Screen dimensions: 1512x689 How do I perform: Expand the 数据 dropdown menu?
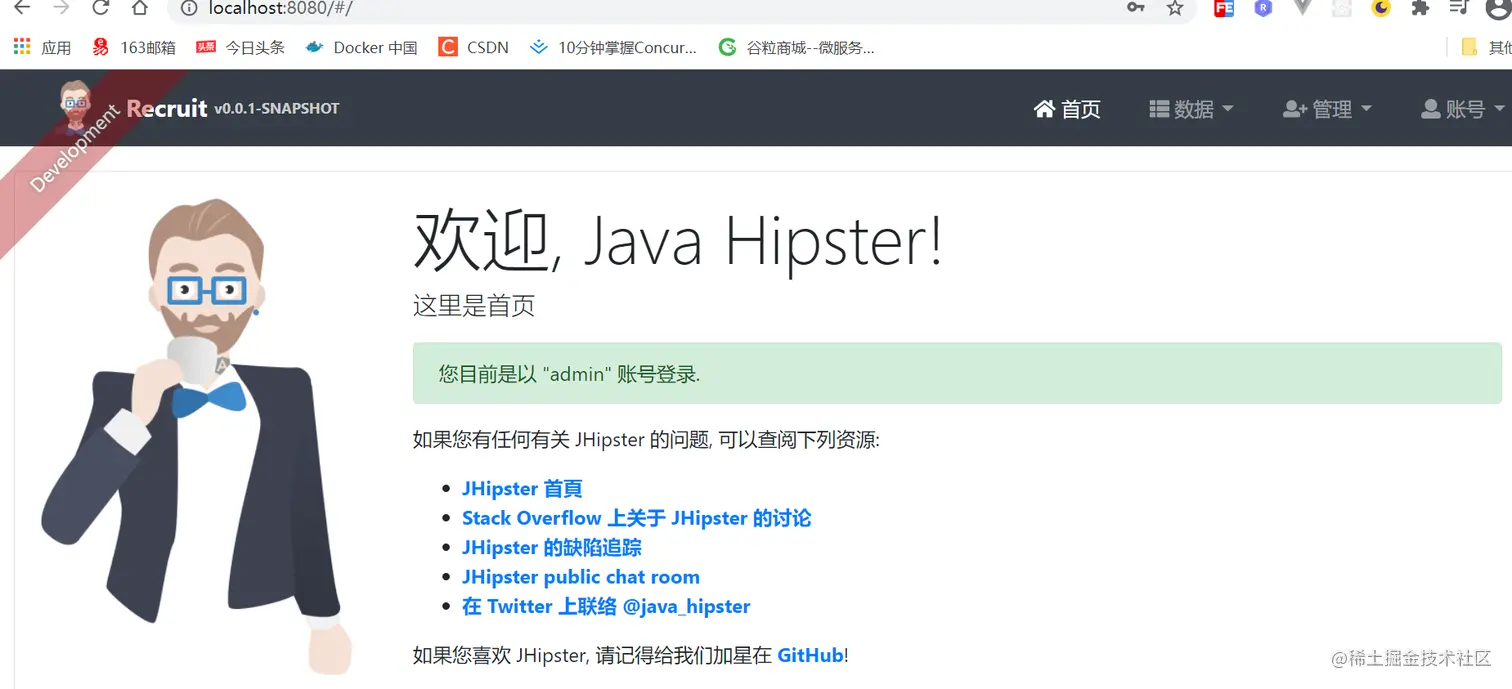[x=1191, y=109]
